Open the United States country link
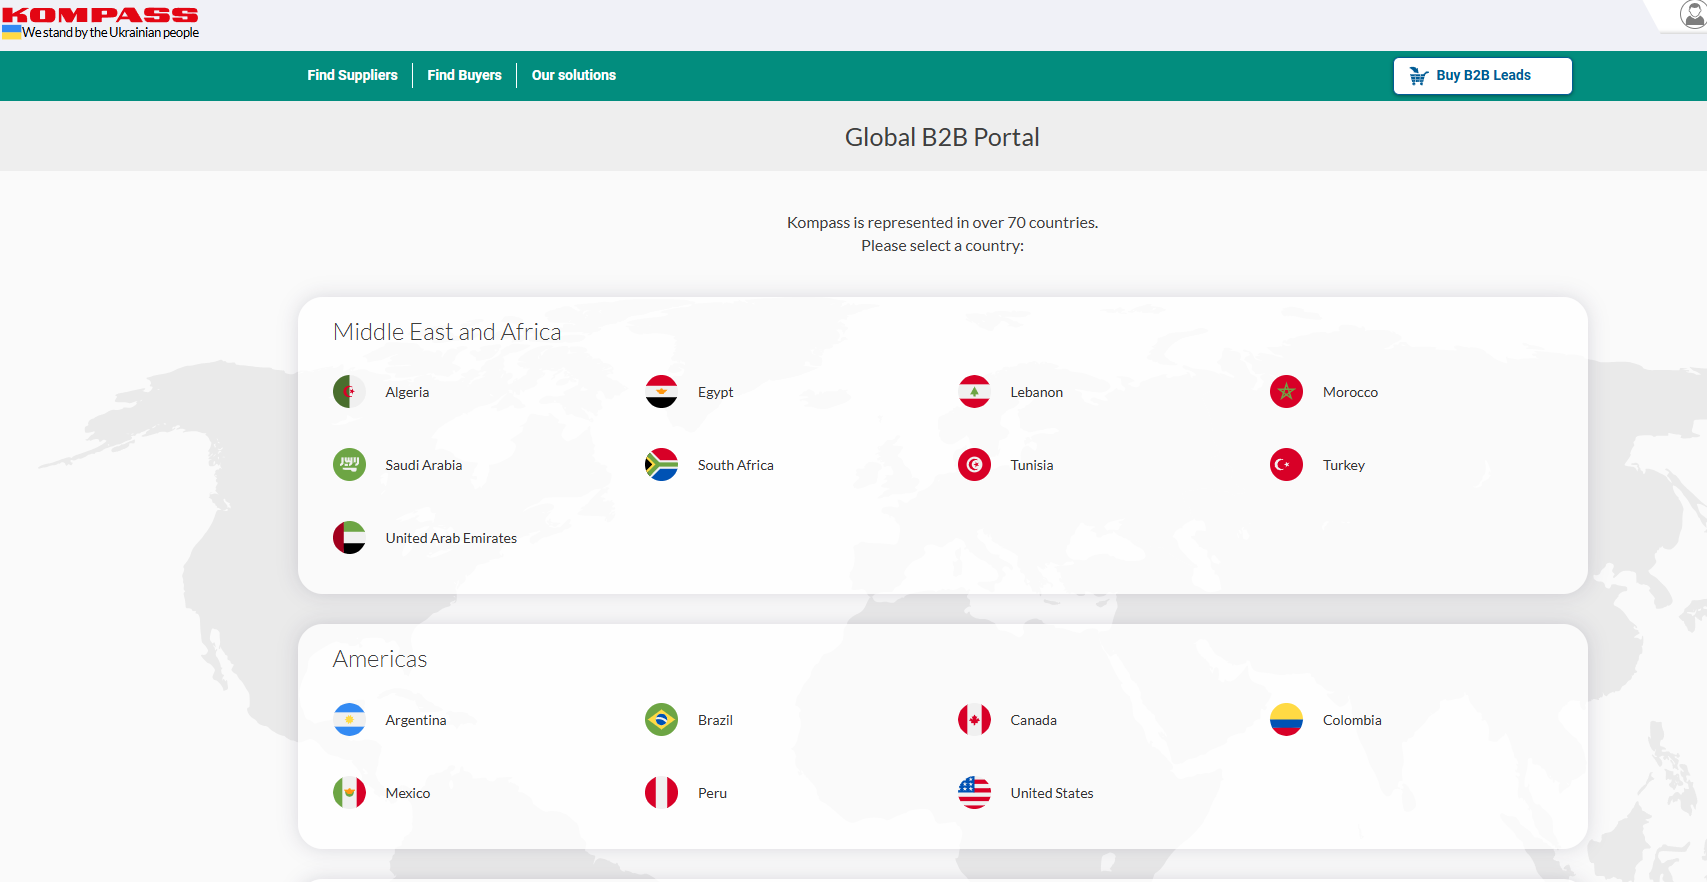Viewport: 1707px width, 882px height. coord(1051,793)
